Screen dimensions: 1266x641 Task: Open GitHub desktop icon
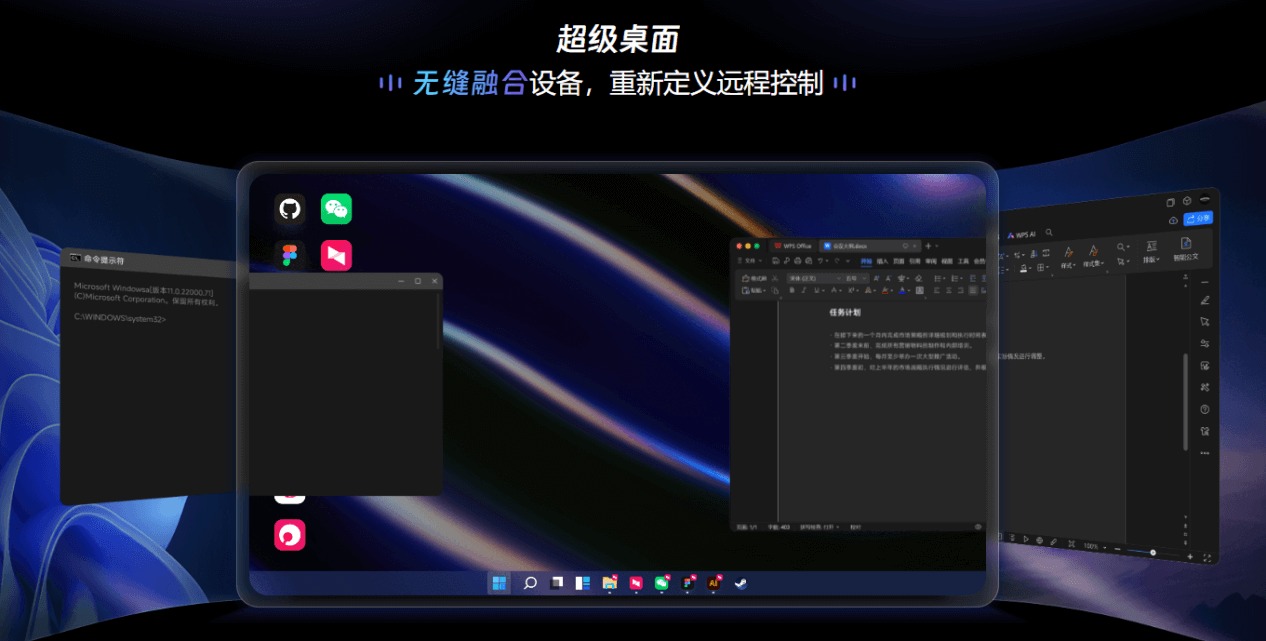point(290,209)
